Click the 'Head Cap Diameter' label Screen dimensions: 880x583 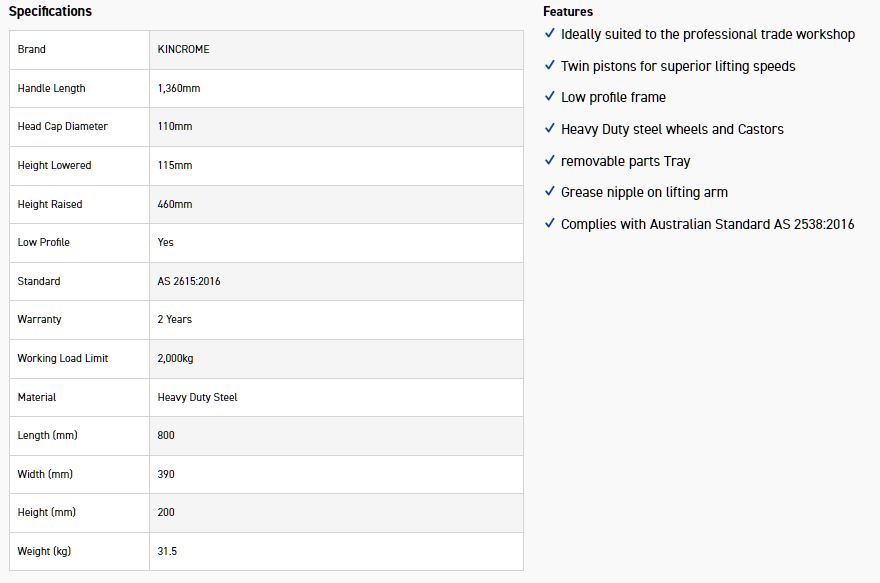pyautogui.click(x=62, y=127)
